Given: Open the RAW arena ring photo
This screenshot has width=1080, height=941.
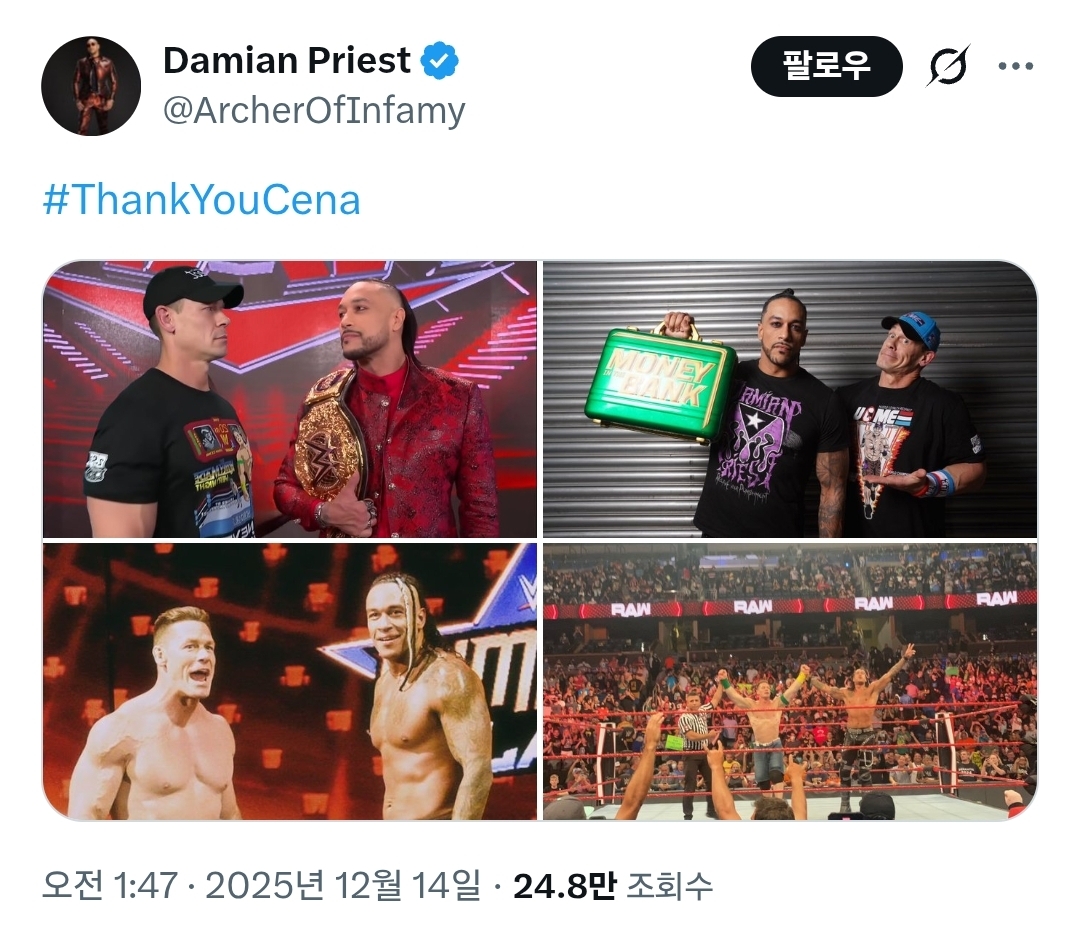Looking at the screenshot, I should (x=790, y=681).
